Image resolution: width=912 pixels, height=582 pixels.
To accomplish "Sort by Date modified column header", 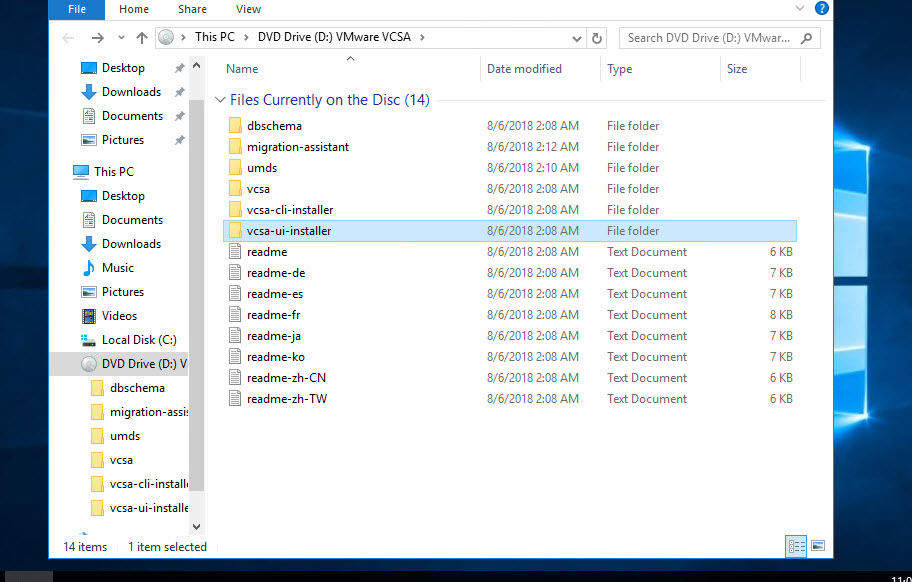I will pyautogui.click(x=524, y=69).
